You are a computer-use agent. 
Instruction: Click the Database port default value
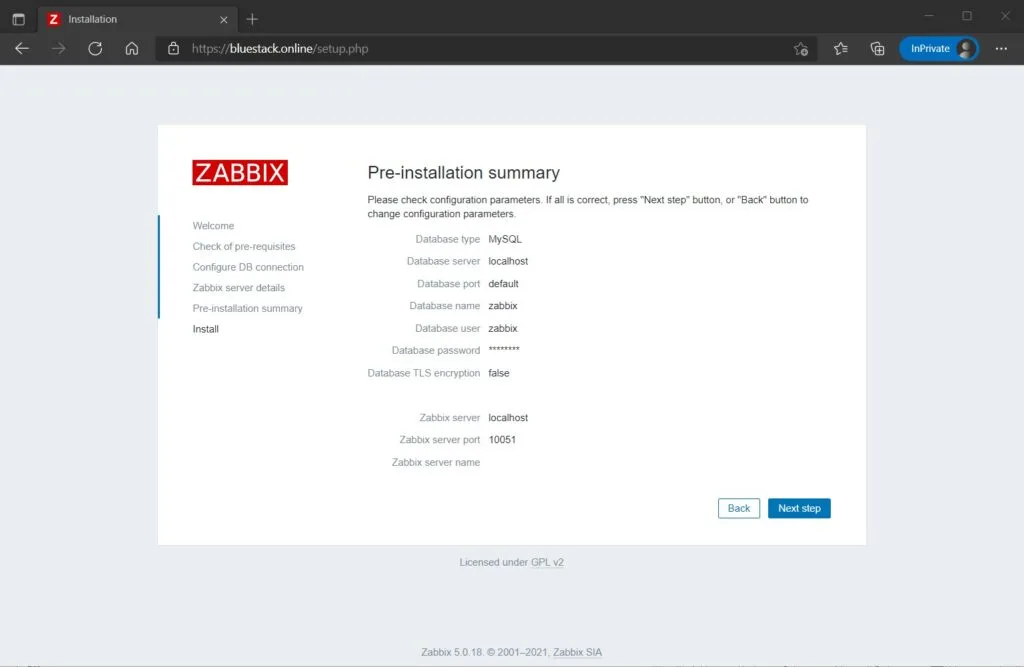(503, 284)
